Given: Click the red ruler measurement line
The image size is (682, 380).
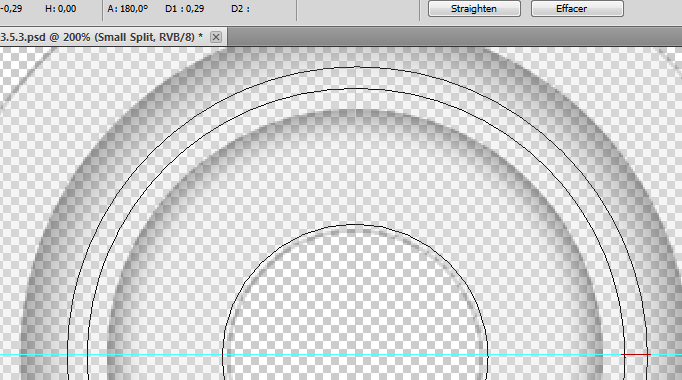Looking at the screenshot, I should [636, 355].
